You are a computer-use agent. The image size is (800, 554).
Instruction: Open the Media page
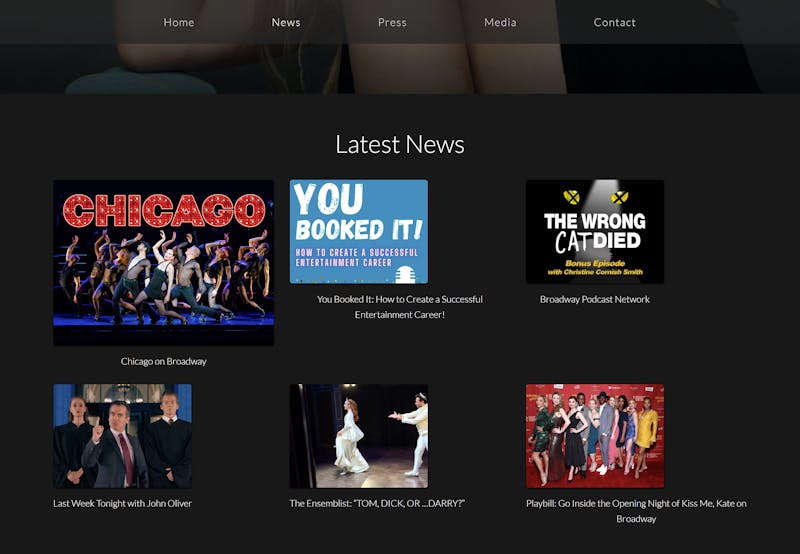click(500, 22)
